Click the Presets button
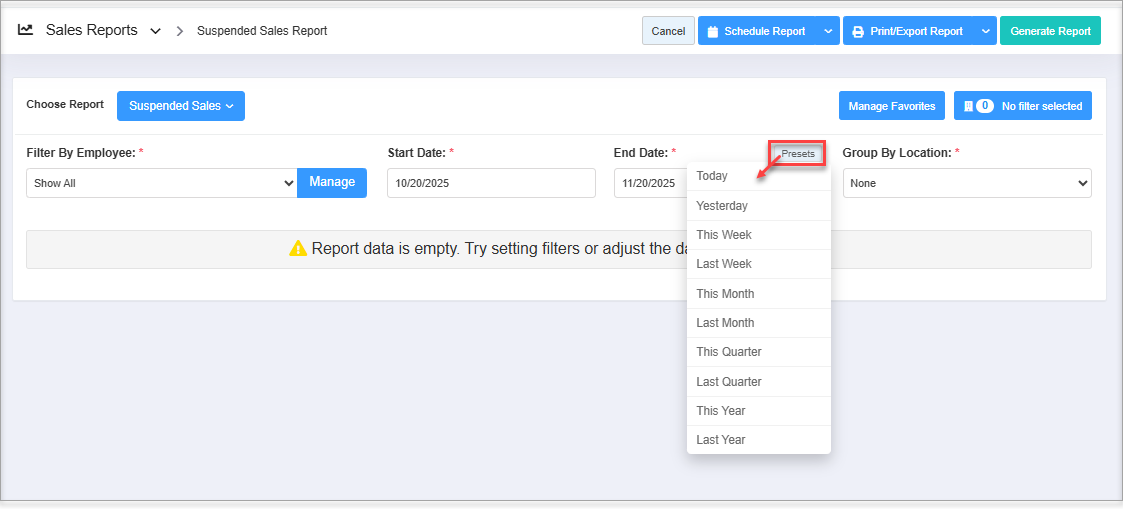This screenshot has width=1123, height=509. [x=798, y=154]
